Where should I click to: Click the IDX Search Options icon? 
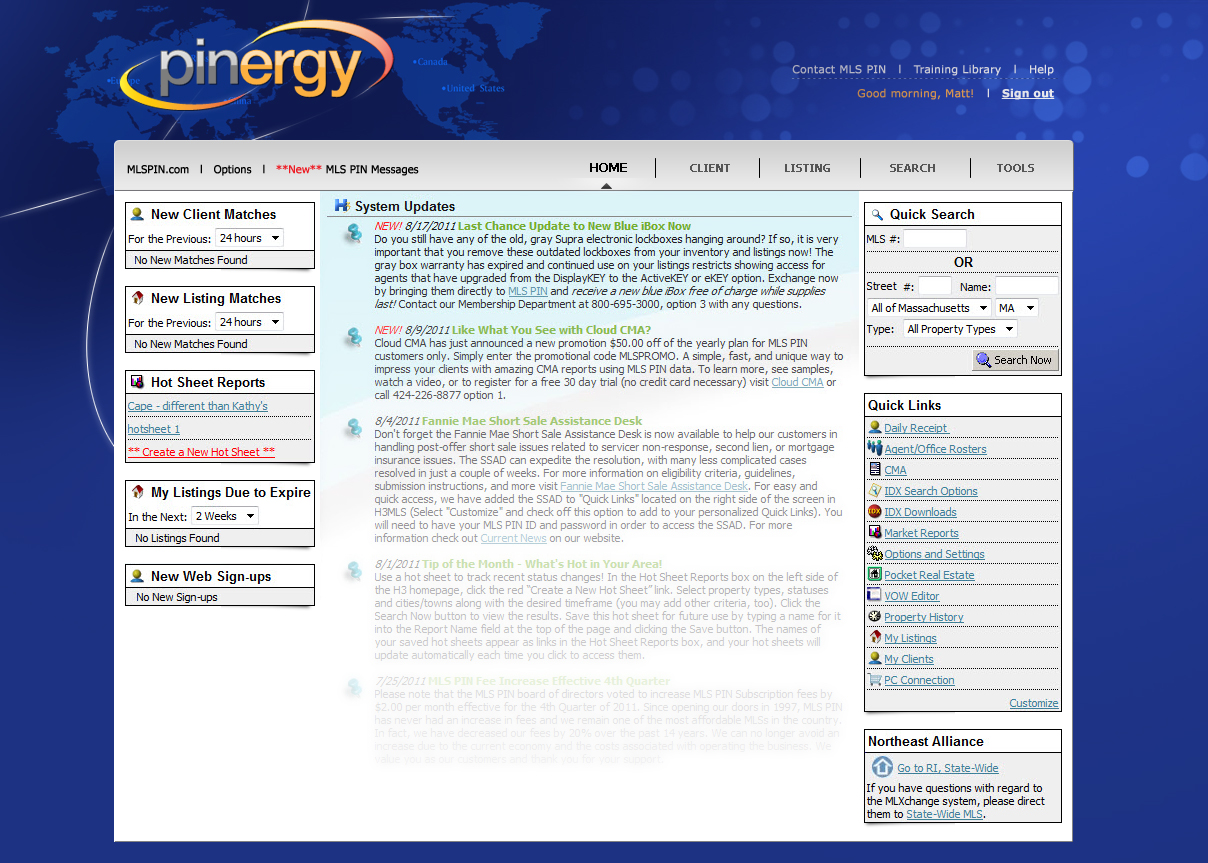click(x=875, y=490)
